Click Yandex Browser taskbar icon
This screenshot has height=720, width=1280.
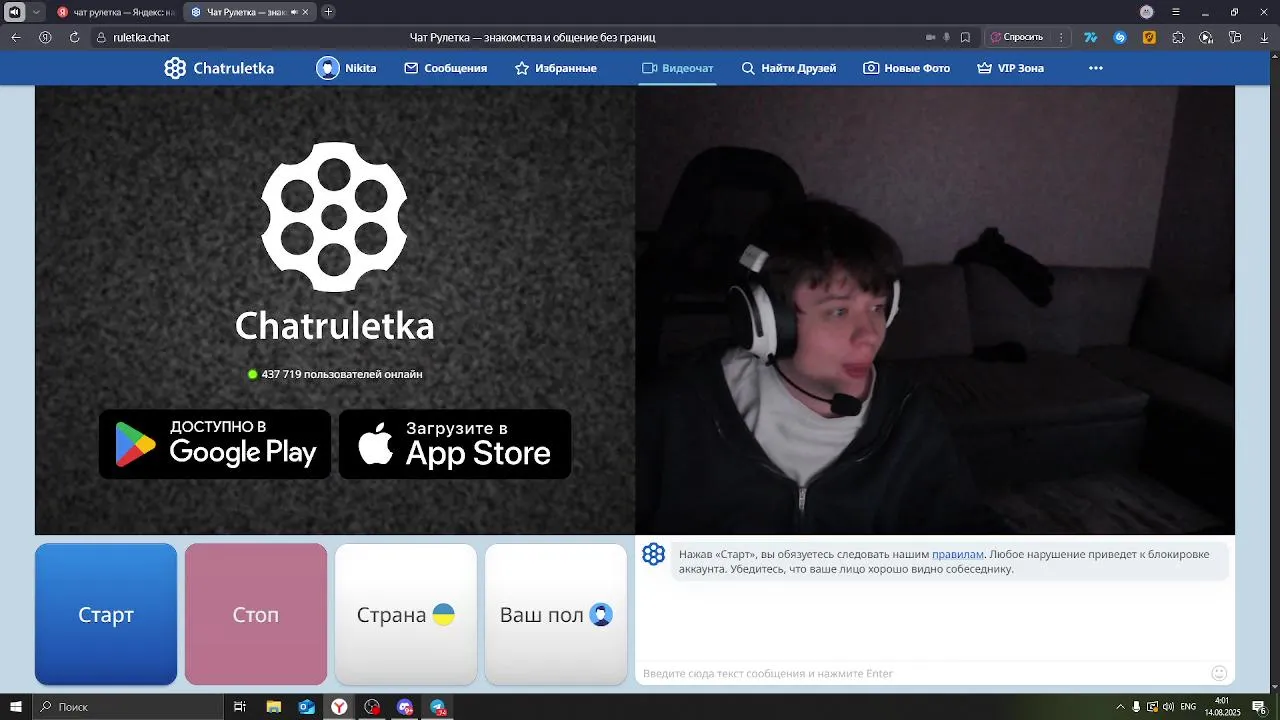[x=340, y=707]
